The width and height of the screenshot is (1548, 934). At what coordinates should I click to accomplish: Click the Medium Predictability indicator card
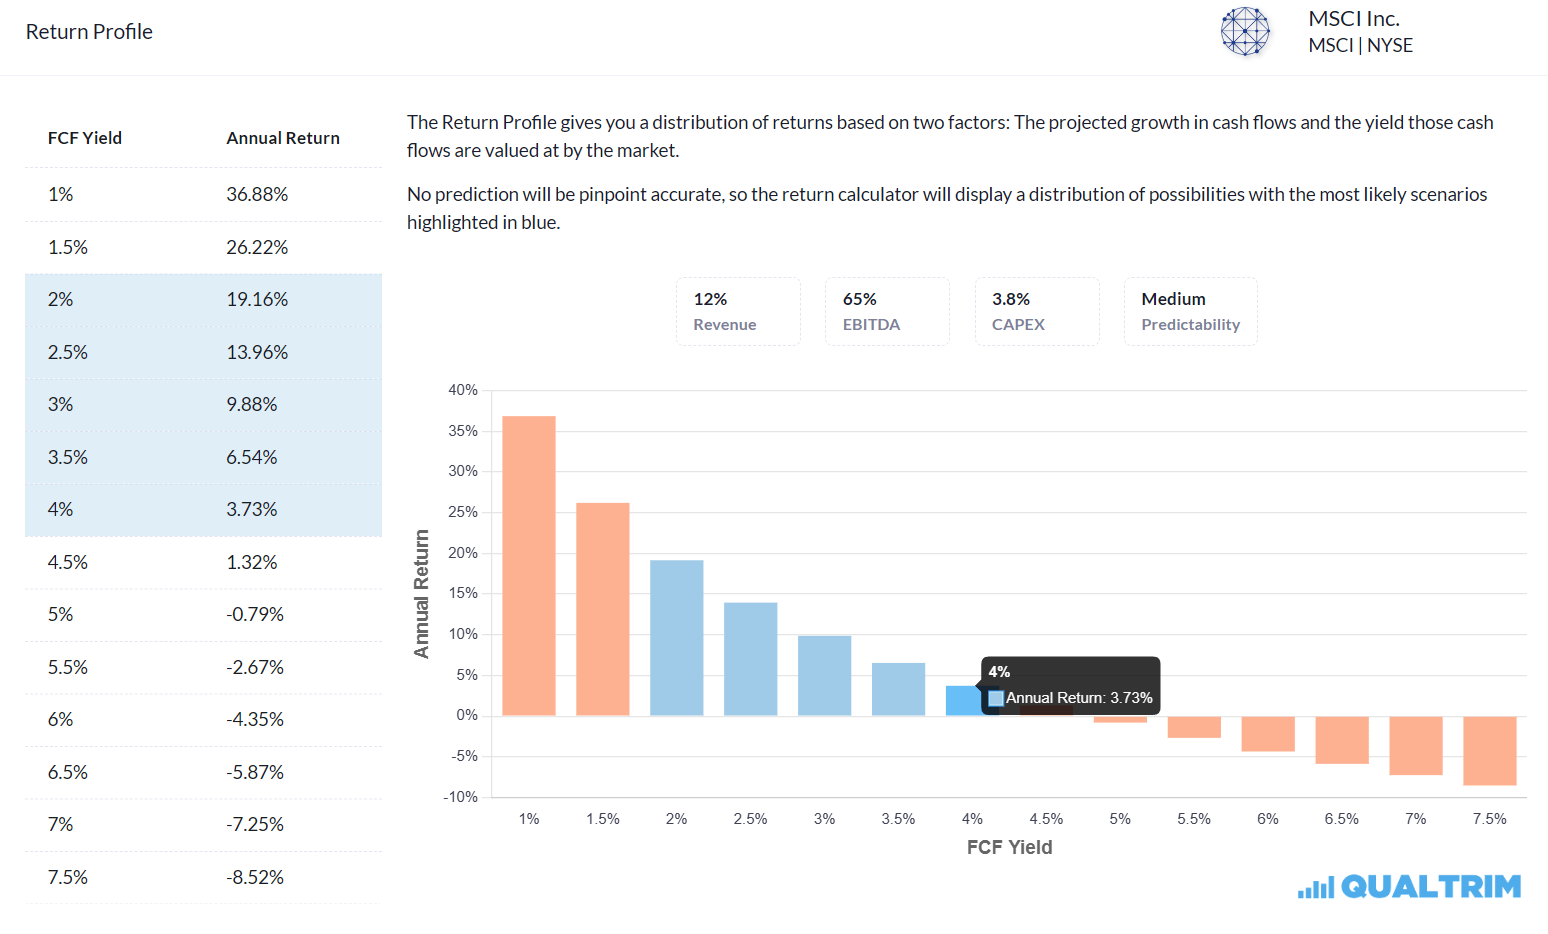point(1190,311)
